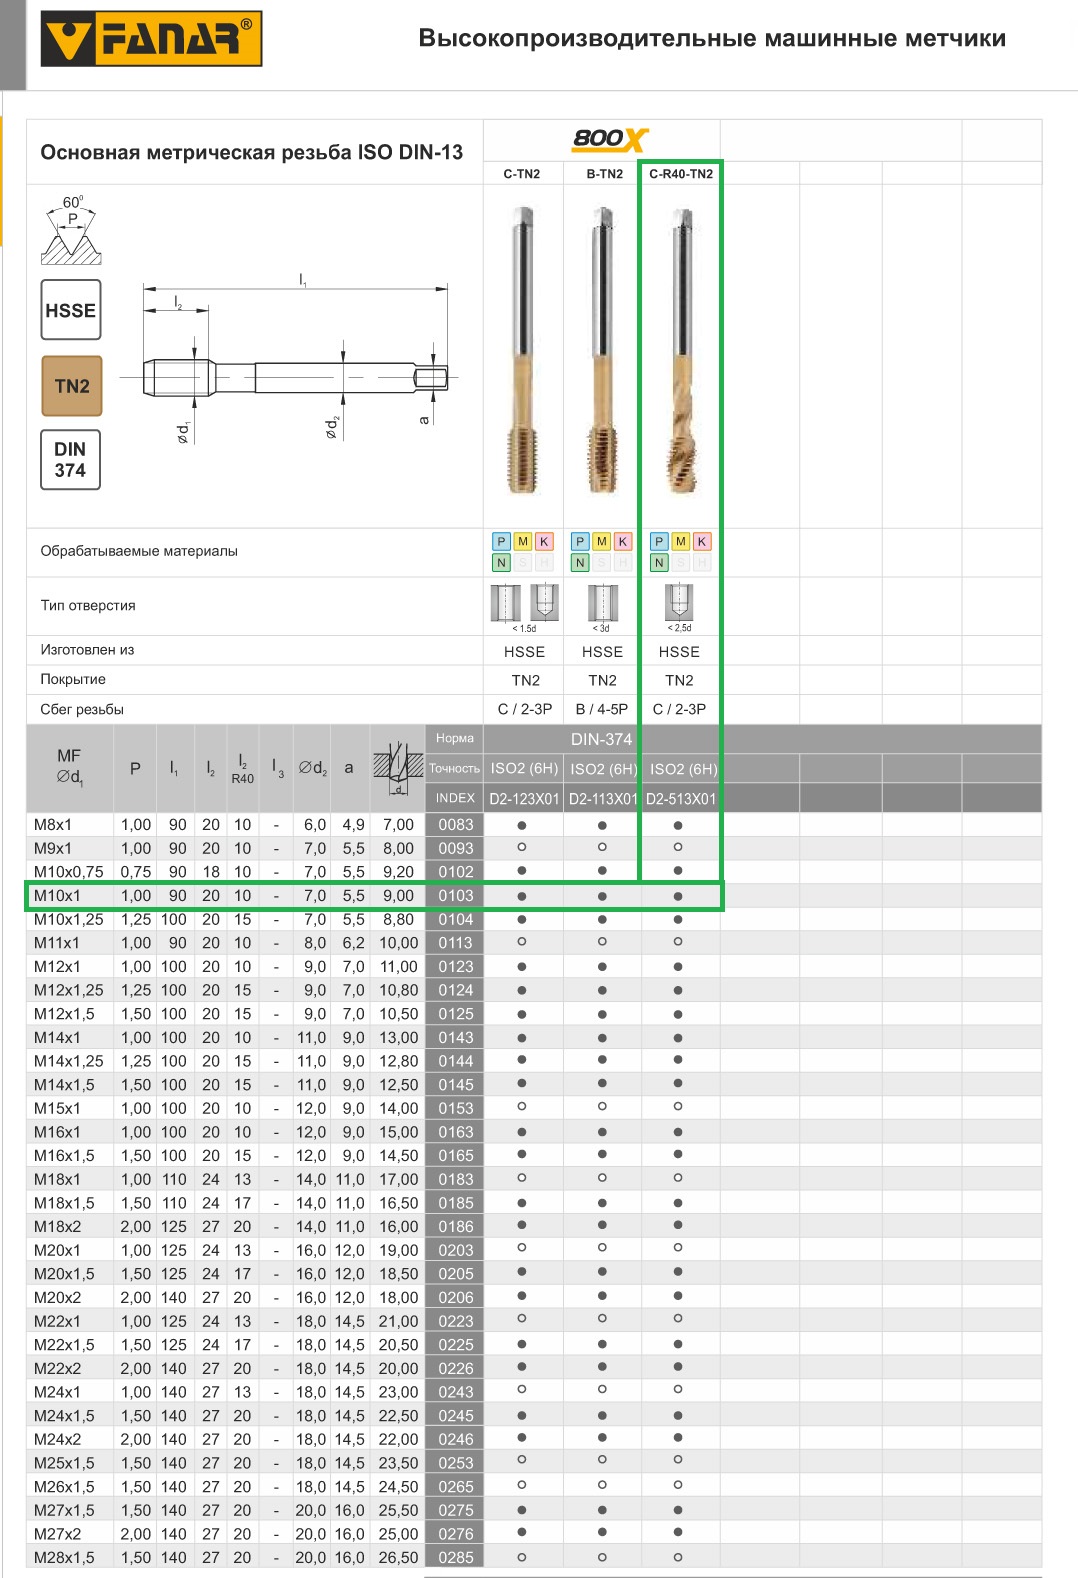Click the M28x1,5 hollow dot under B-TN2

pyautogui.click(x=602, y=1557)
